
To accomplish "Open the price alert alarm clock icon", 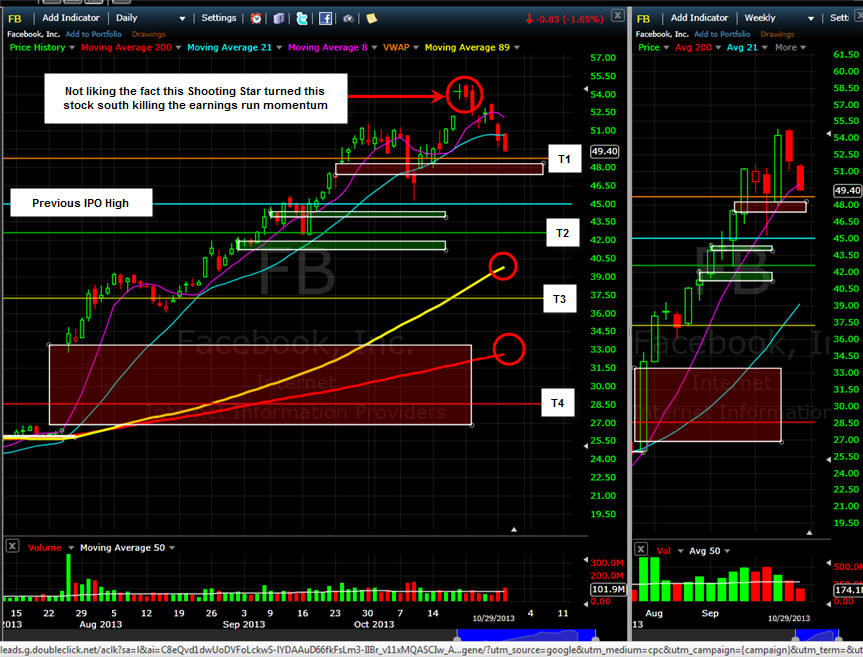I will coord(256,19).
